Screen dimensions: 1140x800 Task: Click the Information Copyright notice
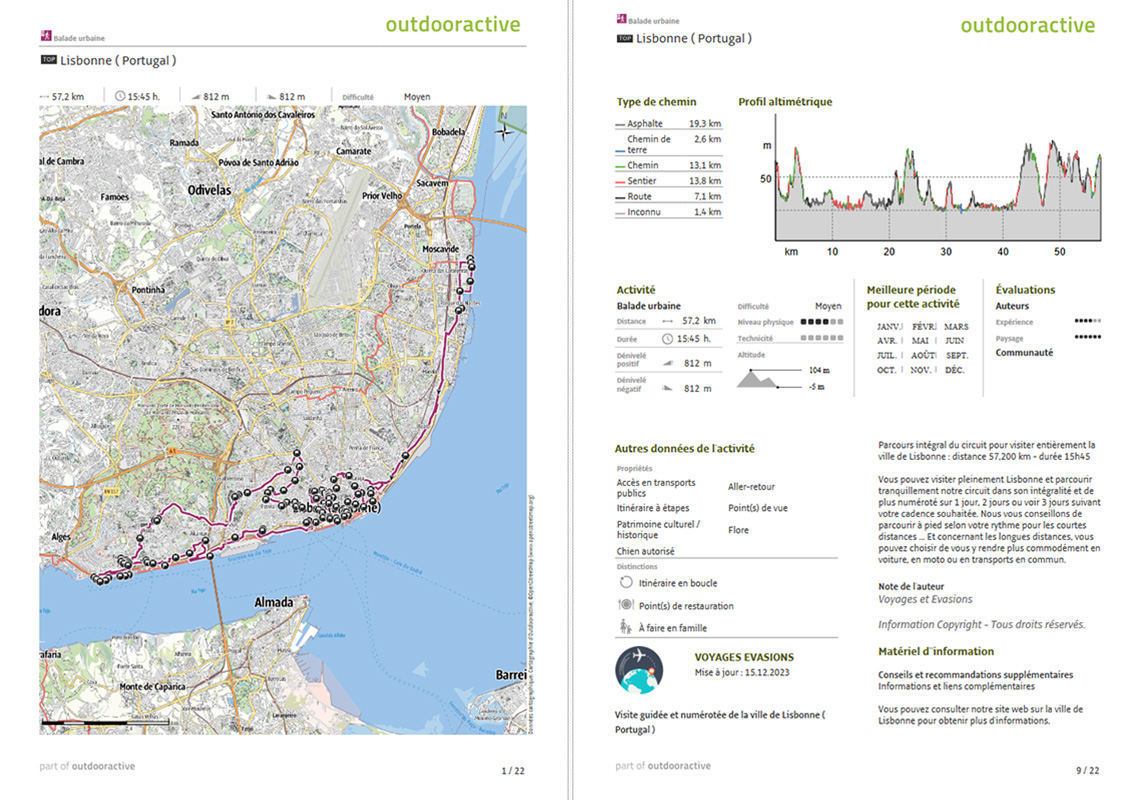click(x=982, y=624)
